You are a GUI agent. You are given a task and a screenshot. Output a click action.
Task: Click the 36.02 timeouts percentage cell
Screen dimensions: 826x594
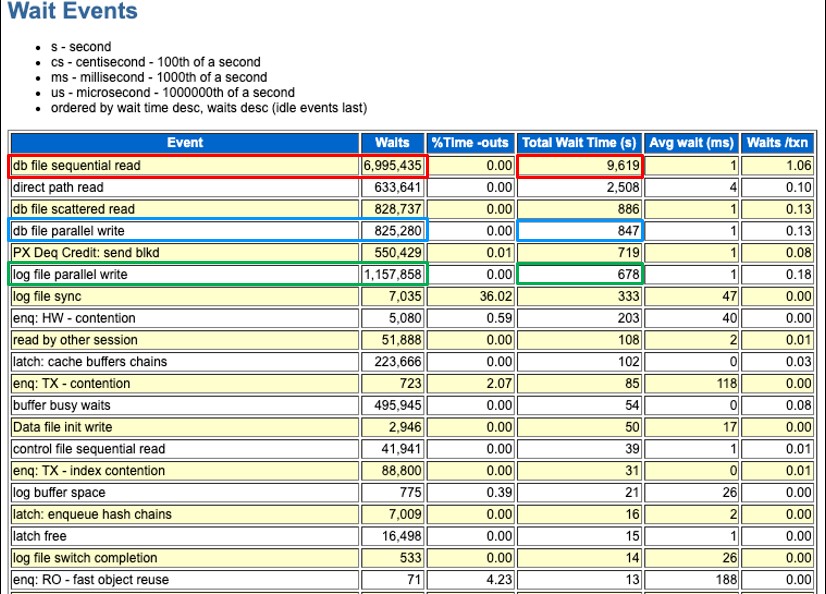tap(472, 297)
